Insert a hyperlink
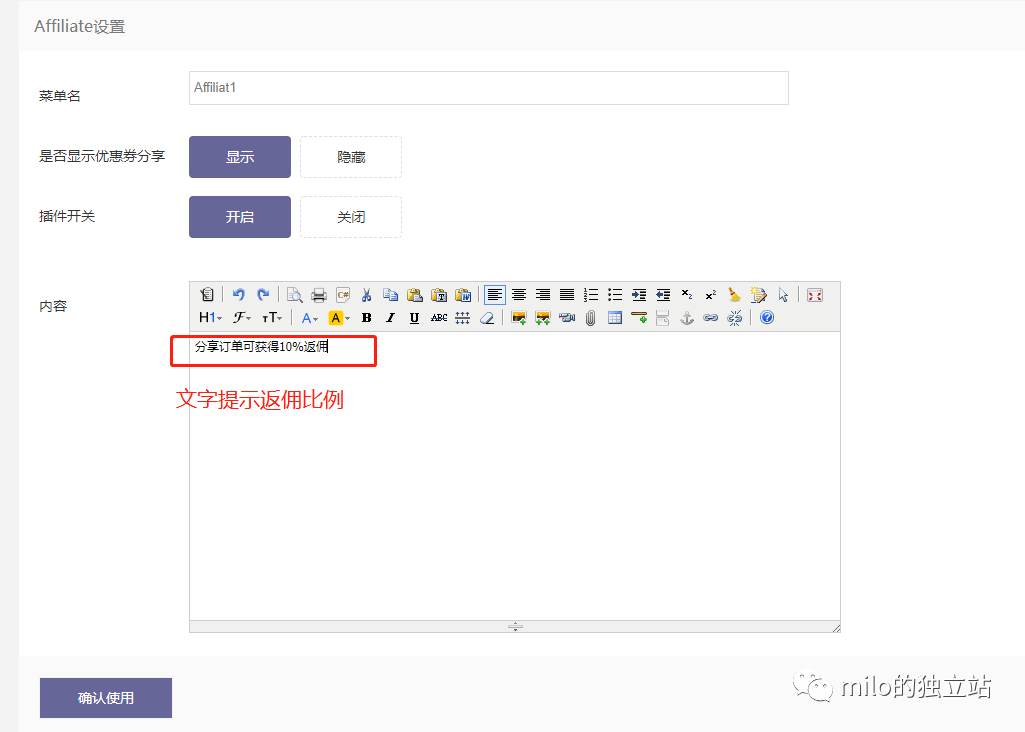 click(711, 318)
